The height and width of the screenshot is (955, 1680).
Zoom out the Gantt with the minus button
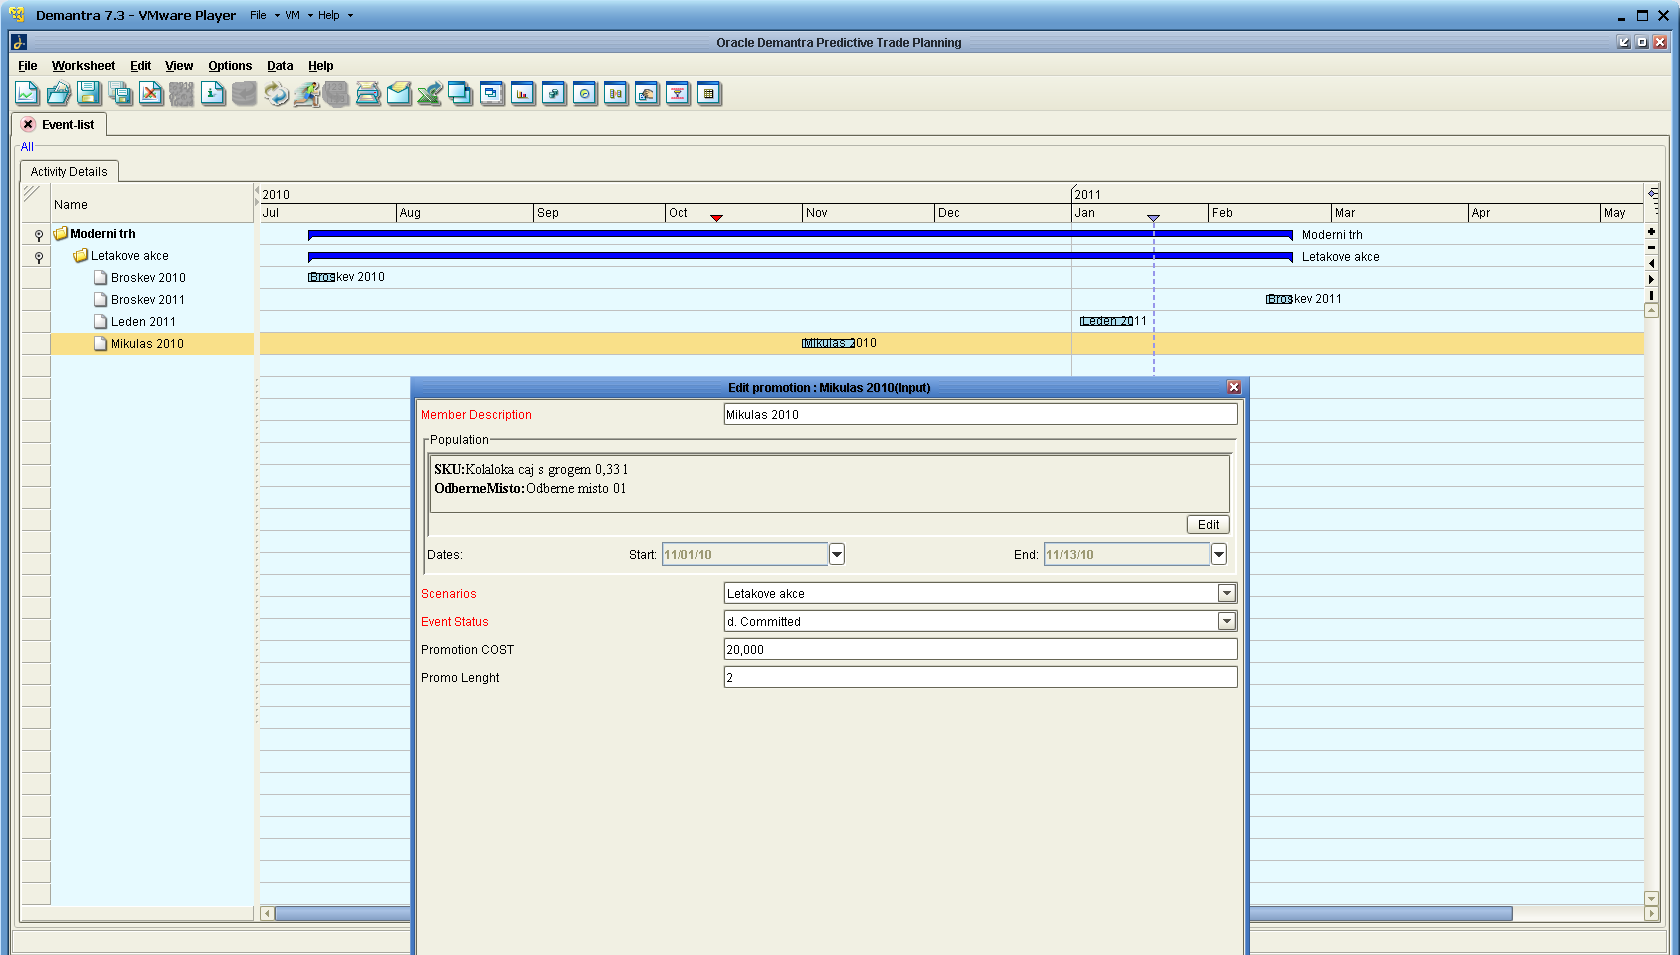point(1651,247)
